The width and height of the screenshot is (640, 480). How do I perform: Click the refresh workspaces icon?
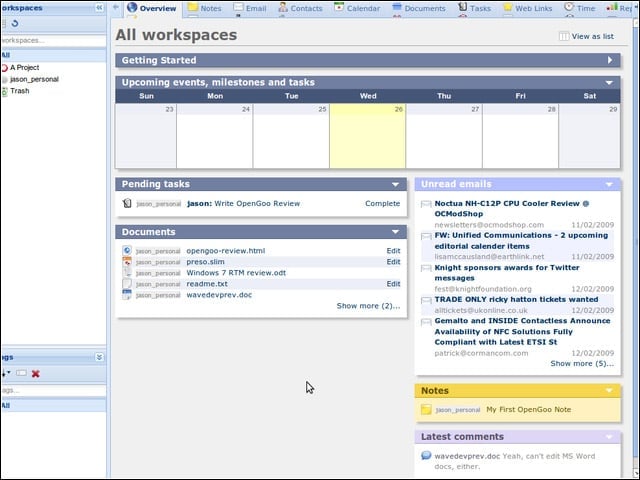click(15, 23)
